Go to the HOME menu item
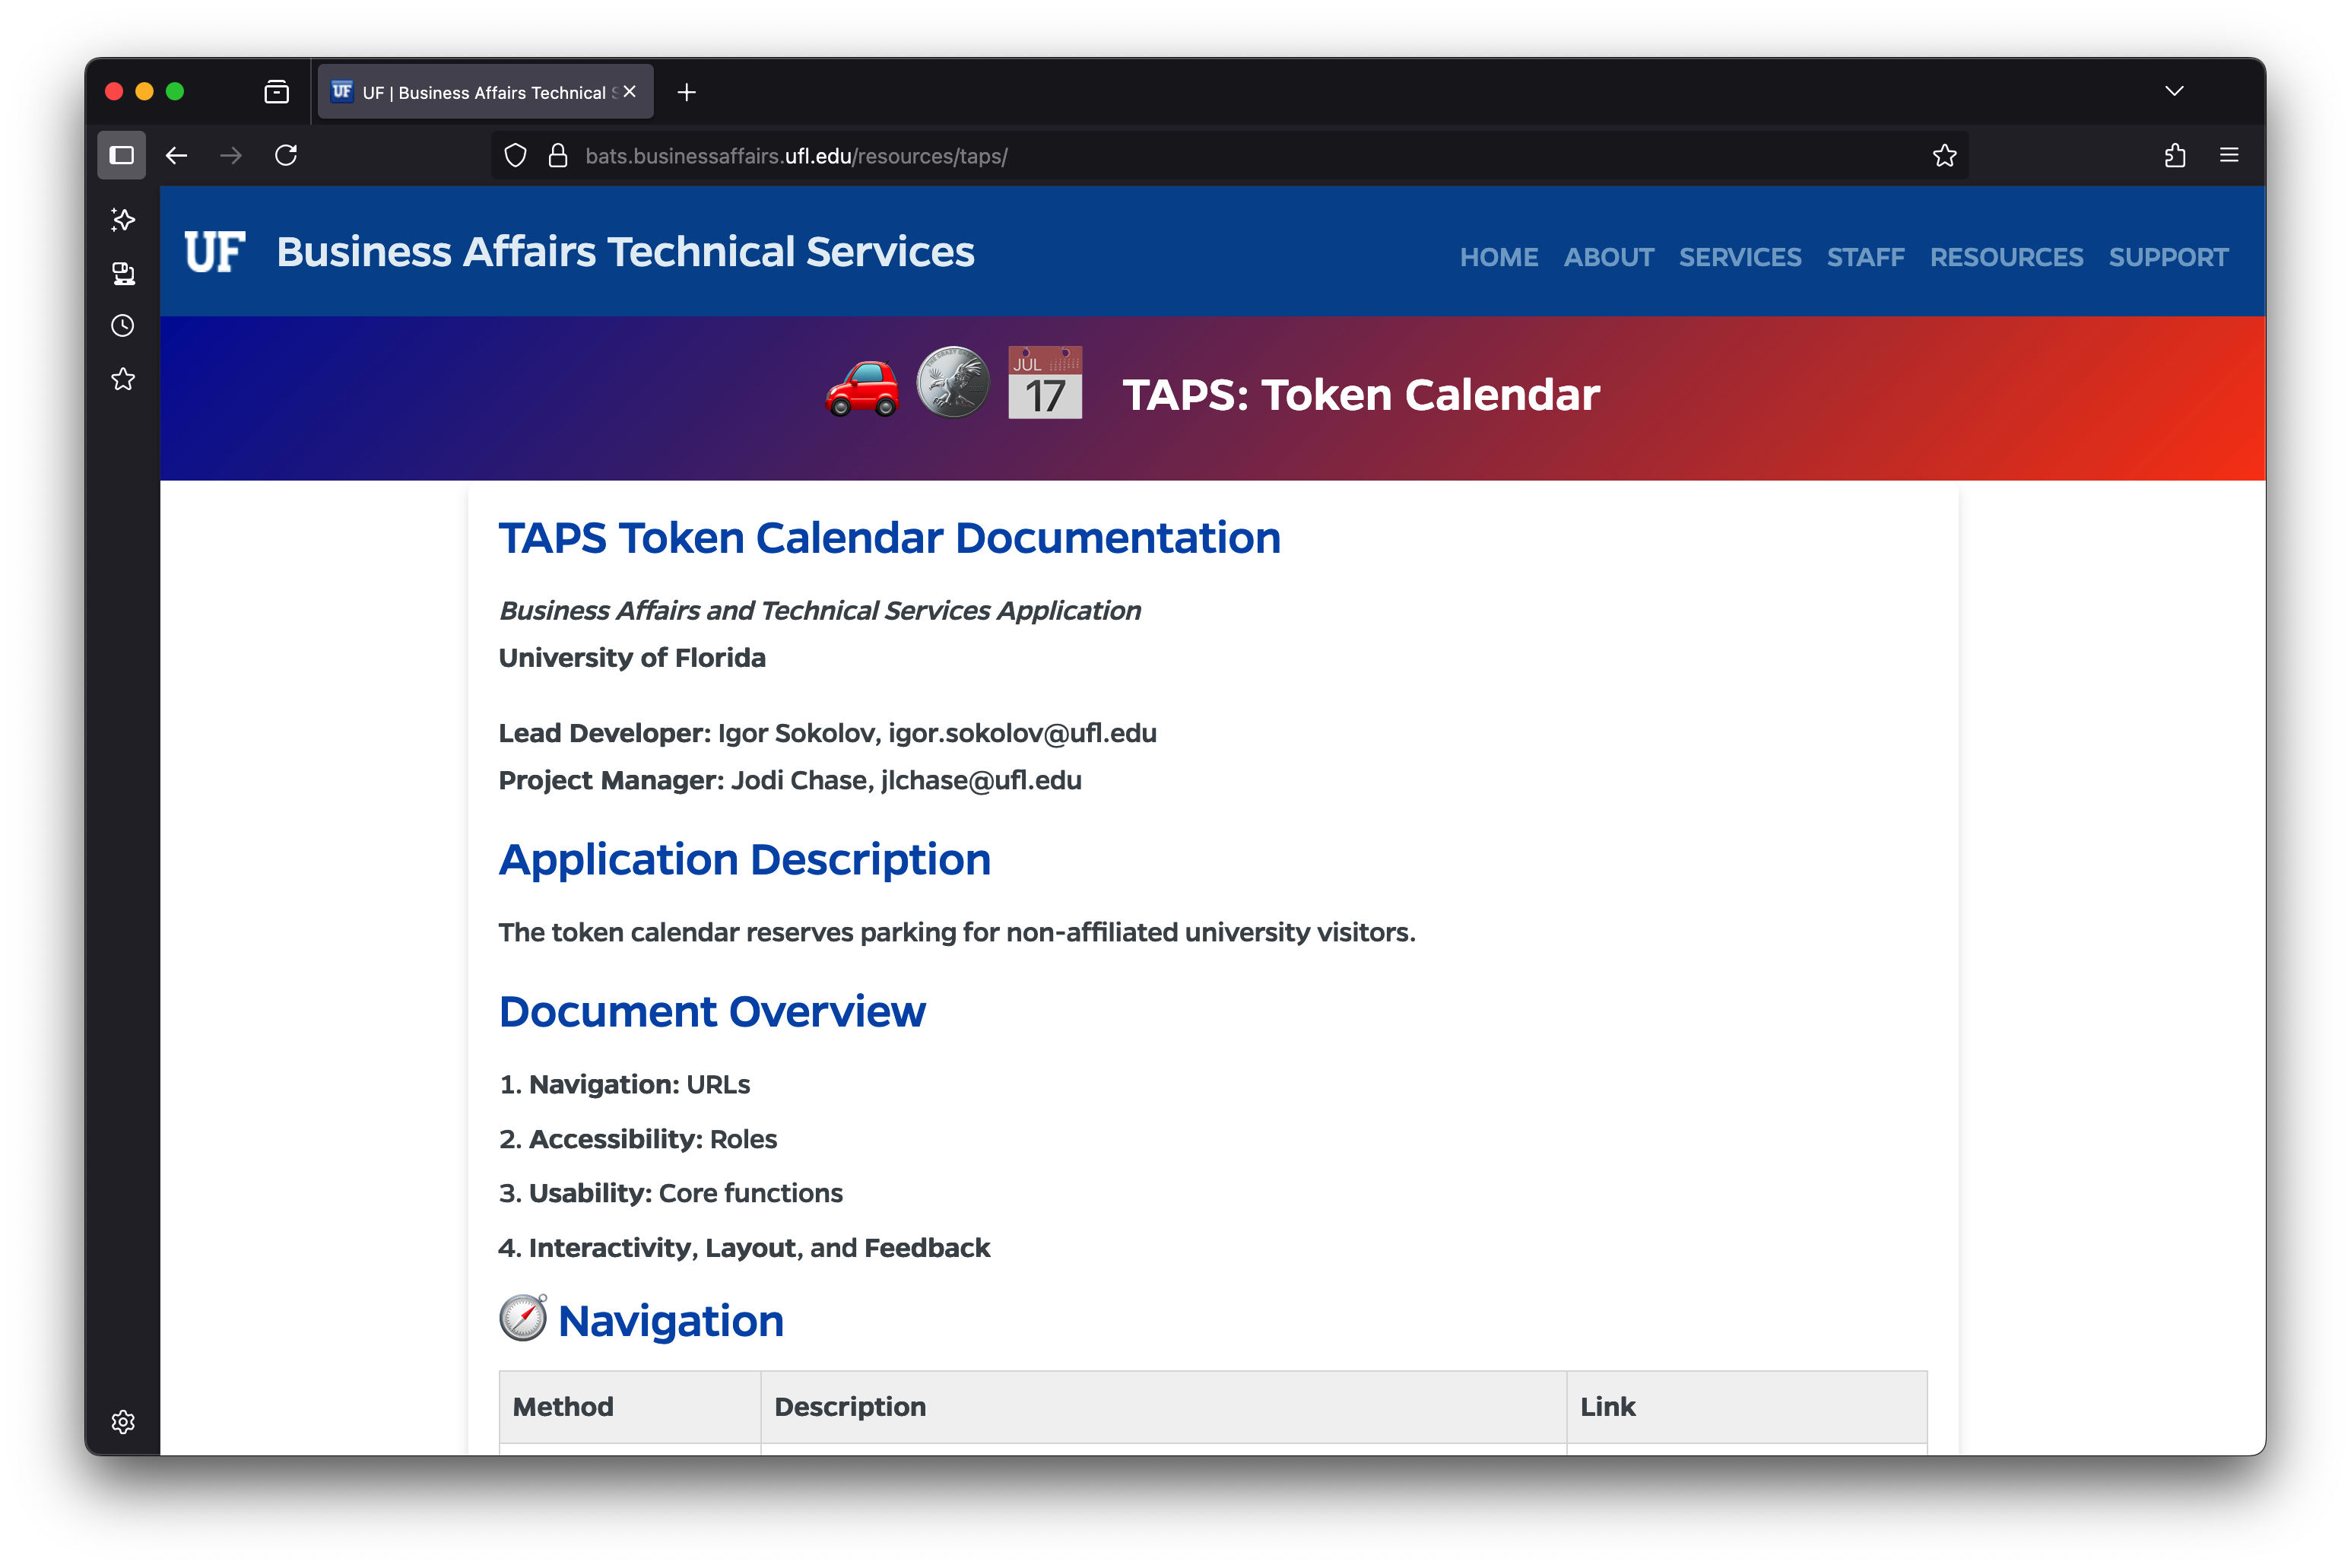Image resolution: width=2351 pixels, height=1568 pixels. tap(1498, 257)
